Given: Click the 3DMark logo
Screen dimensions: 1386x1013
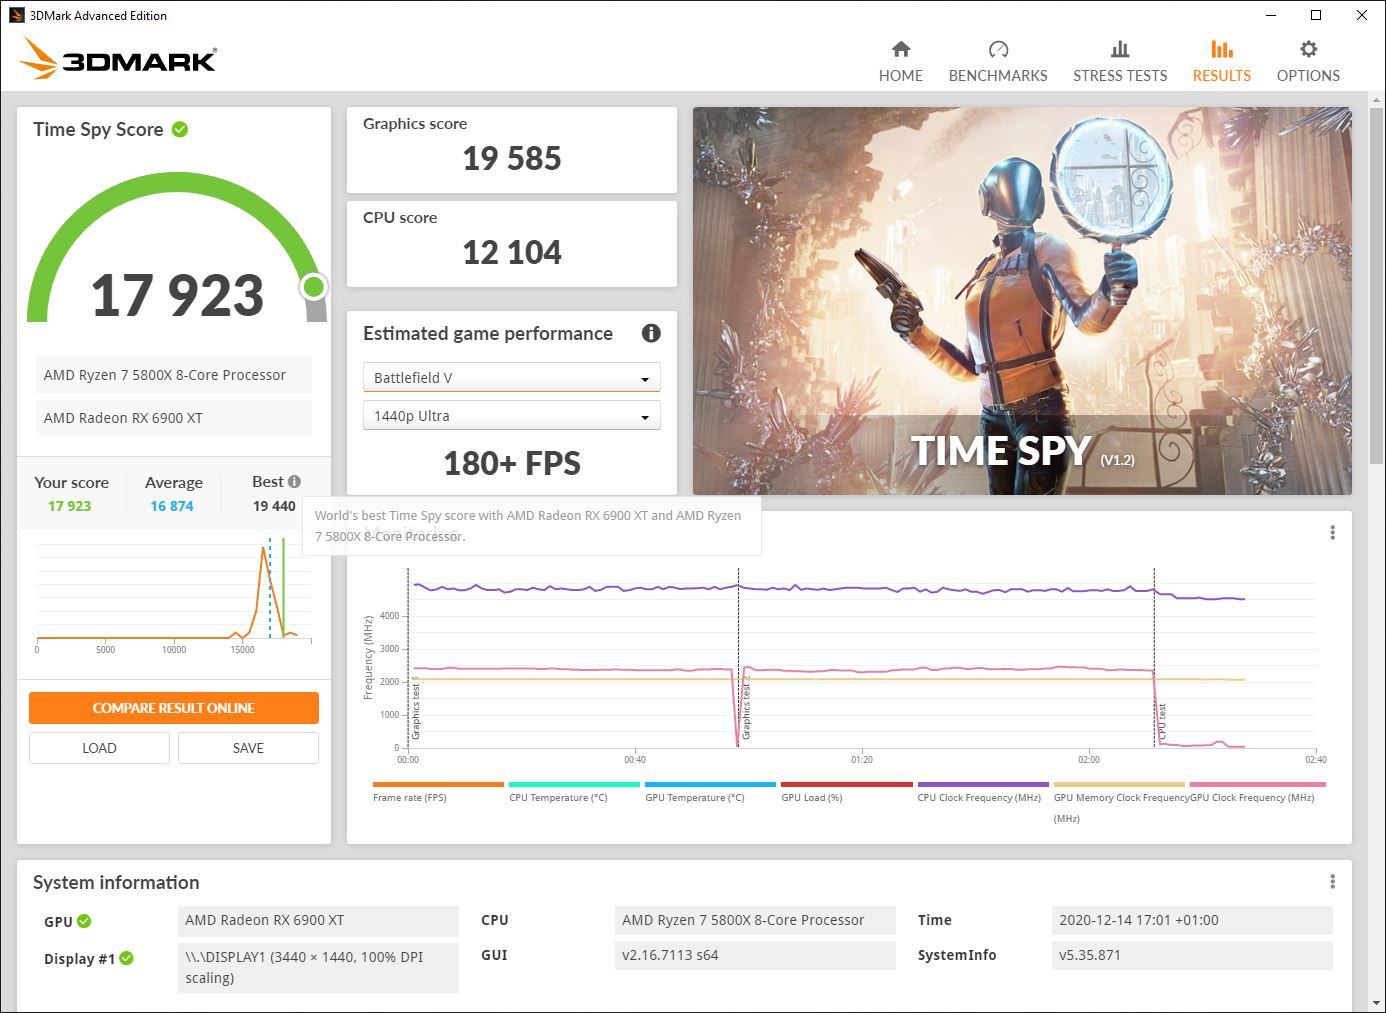Looking at the screenshot, I should 118,58.
